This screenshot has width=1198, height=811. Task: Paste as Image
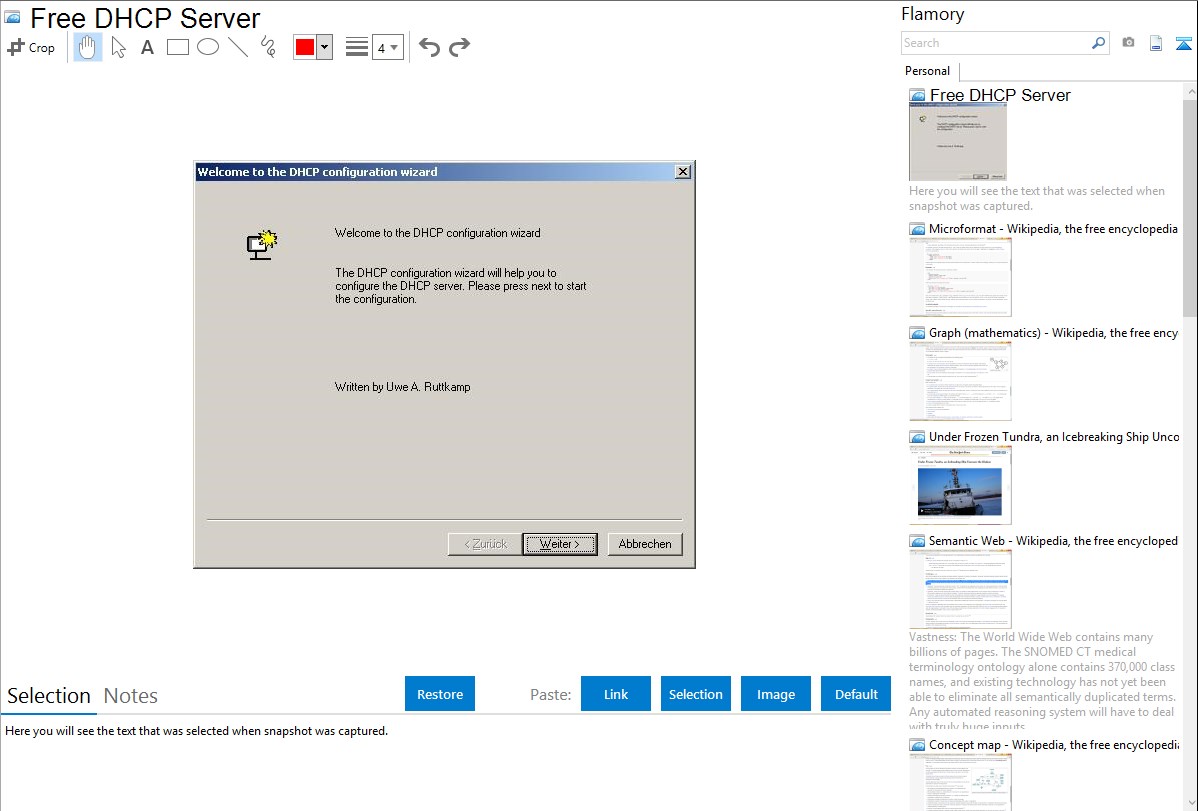click(776, 694)
